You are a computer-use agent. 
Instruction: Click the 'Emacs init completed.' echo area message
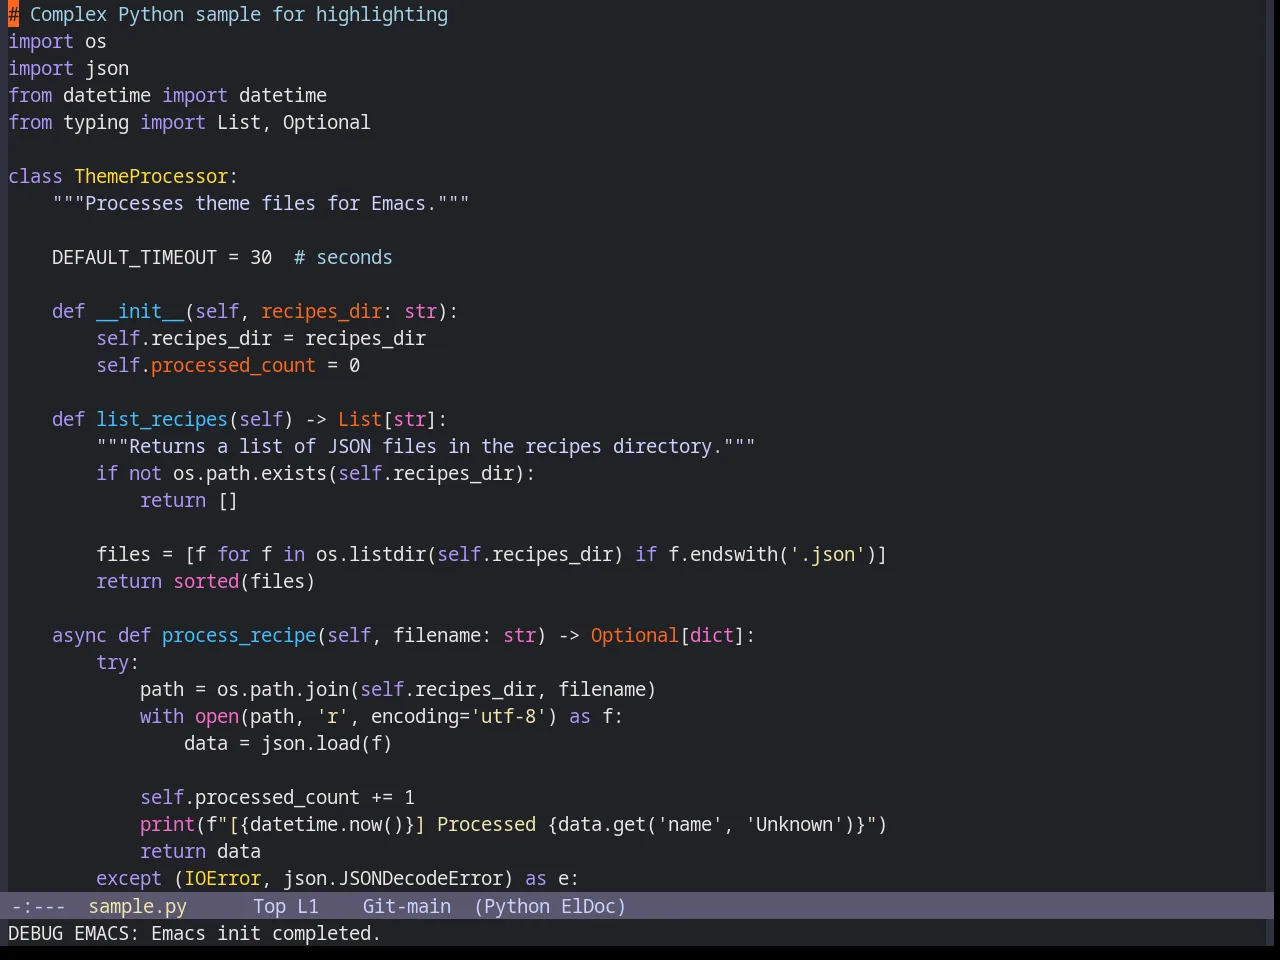(266, 933)
